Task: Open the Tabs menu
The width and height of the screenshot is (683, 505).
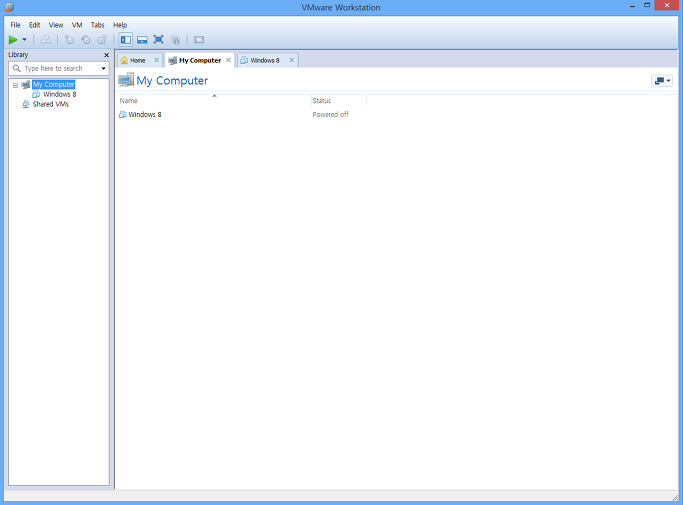Action: click(98, 25)
